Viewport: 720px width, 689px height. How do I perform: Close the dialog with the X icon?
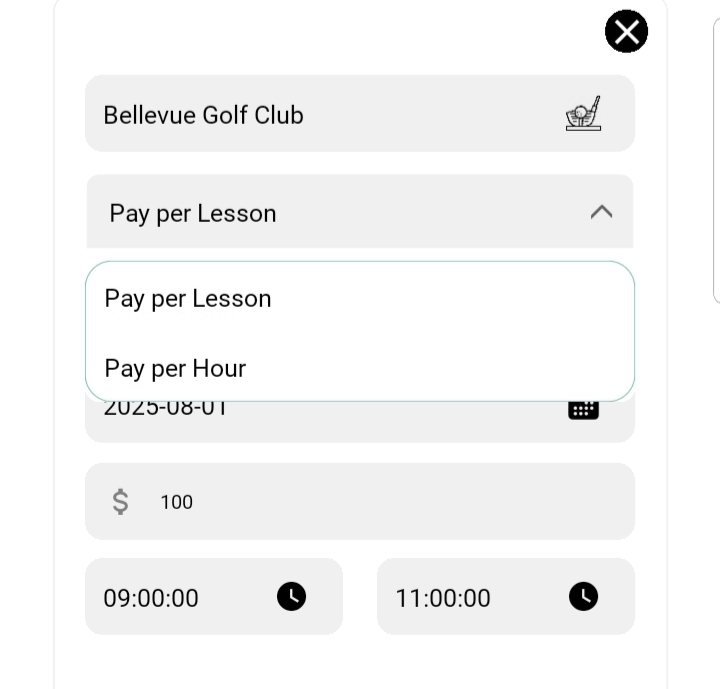click(627, 32)
